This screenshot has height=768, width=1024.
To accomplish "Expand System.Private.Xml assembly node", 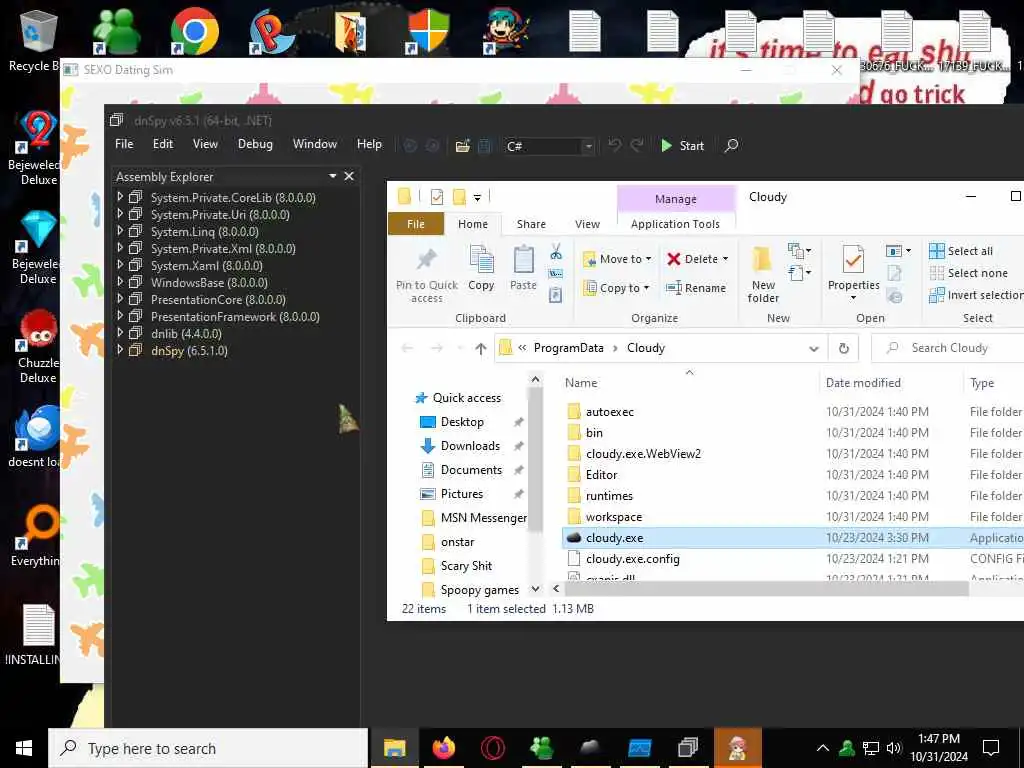I will 120,248.
